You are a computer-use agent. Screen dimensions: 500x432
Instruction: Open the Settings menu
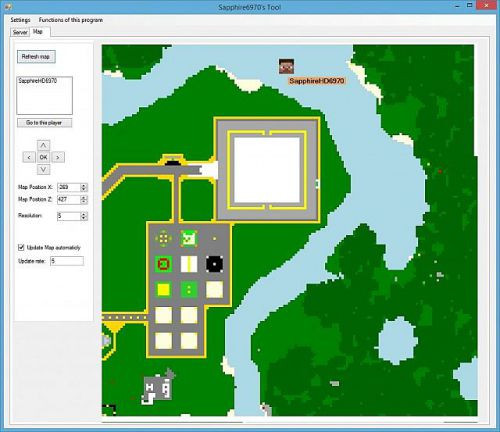(x=20, y=20)
